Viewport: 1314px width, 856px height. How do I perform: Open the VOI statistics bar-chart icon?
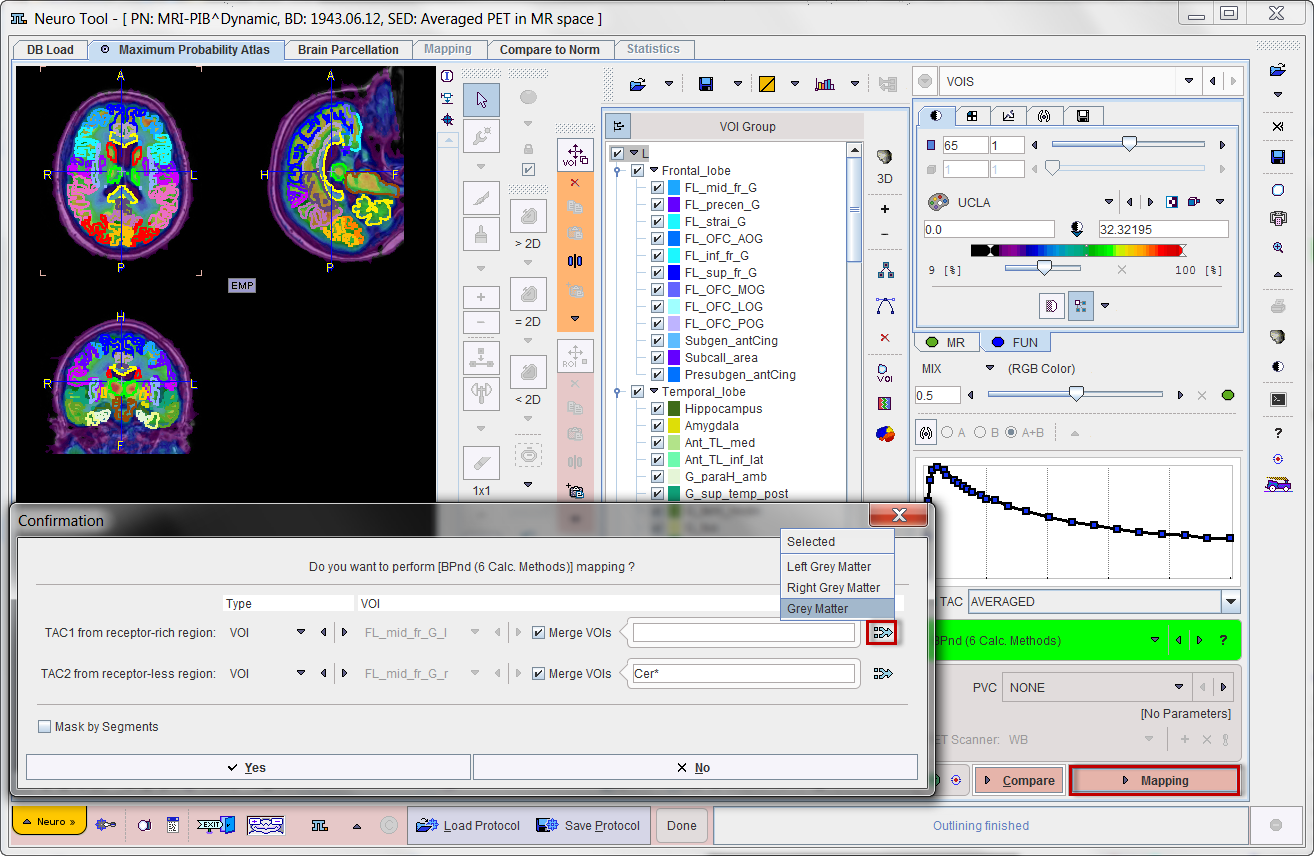coord(824,84)
